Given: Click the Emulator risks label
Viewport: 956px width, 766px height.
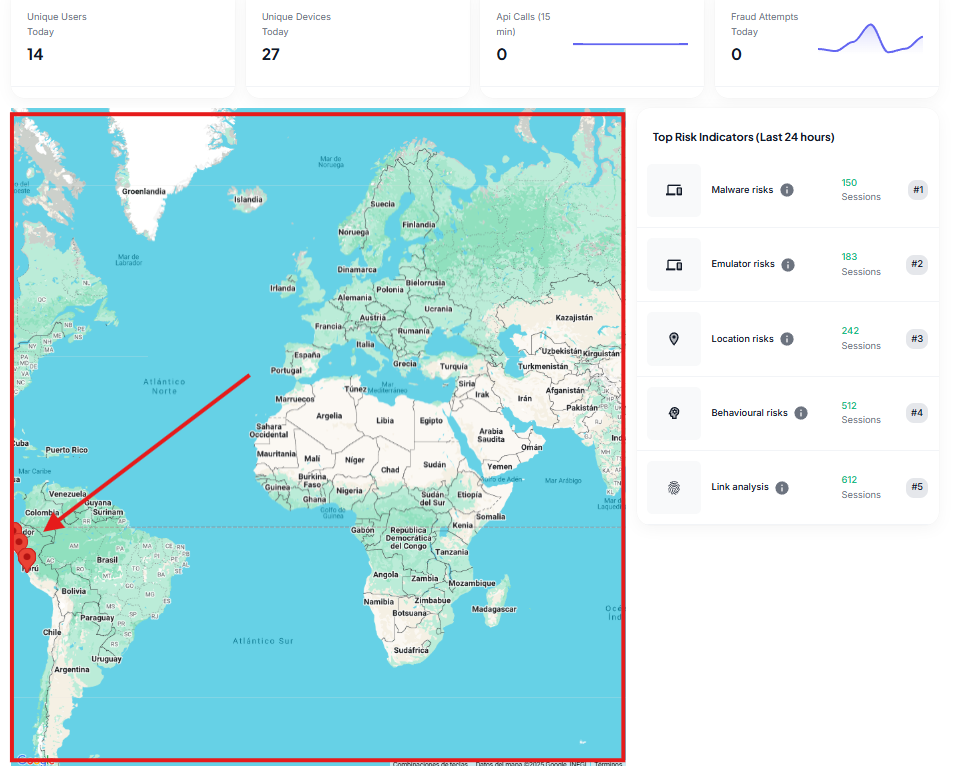Looking at the screenshot, I should click(x=743, y=264).
